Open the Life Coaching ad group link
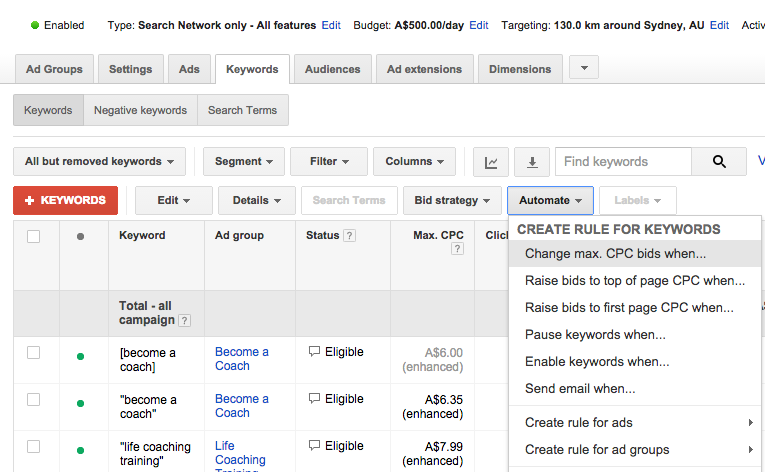Image resolution: width=765 pixels, height=472 pixels. 240,455
